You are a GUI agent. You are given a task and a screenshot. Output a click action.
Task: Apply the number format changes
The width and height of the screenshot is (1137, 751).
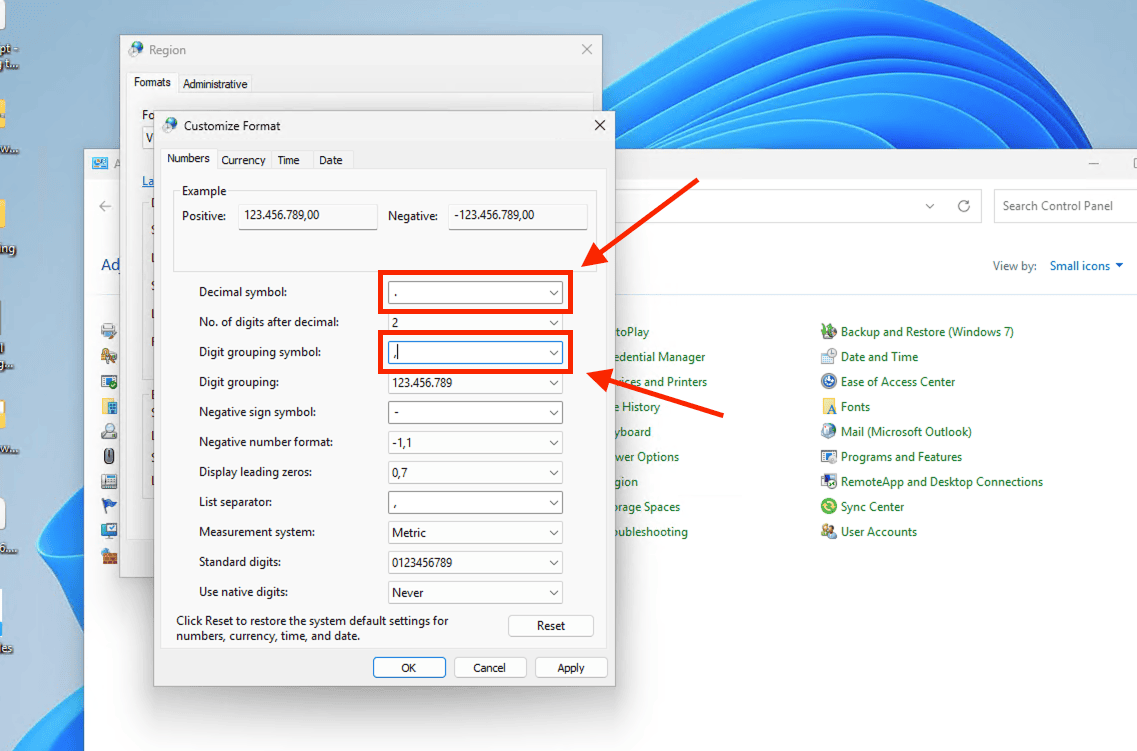click(x=570, y=667)
